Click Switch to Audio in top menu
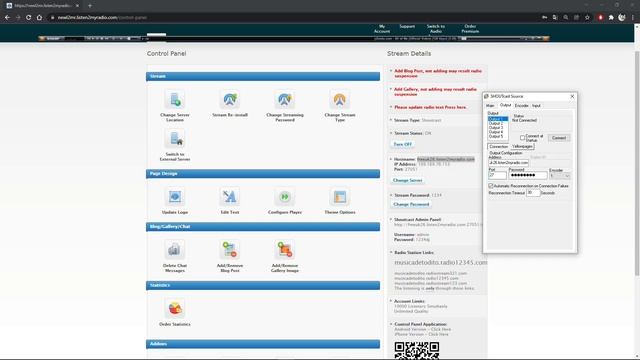640x360 pixels. coord(436,29)
